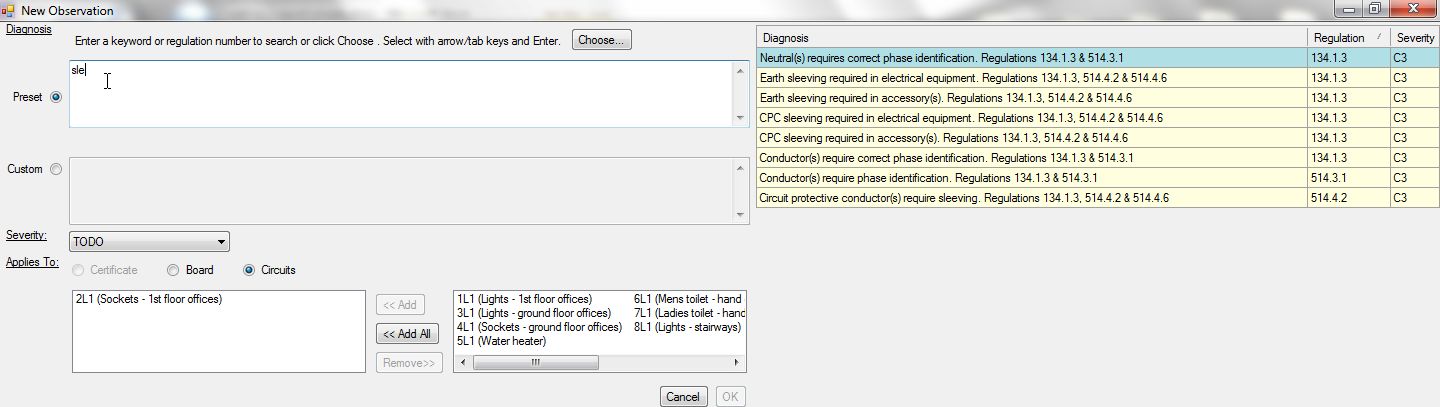Viewport: 1440px width, 407px height.
Task: Open the Severity TODO dropdown
Action: pyautogui.click(x=150, y=242)
